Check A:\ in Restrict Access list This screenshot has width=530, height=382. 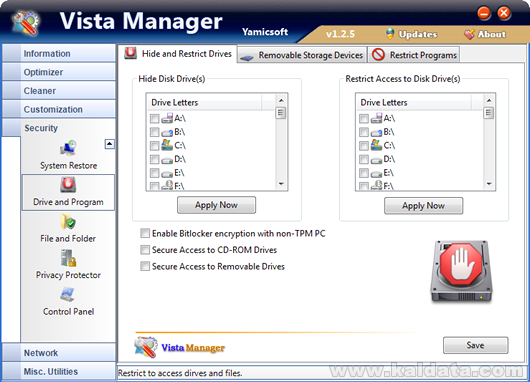coord(364,118)
